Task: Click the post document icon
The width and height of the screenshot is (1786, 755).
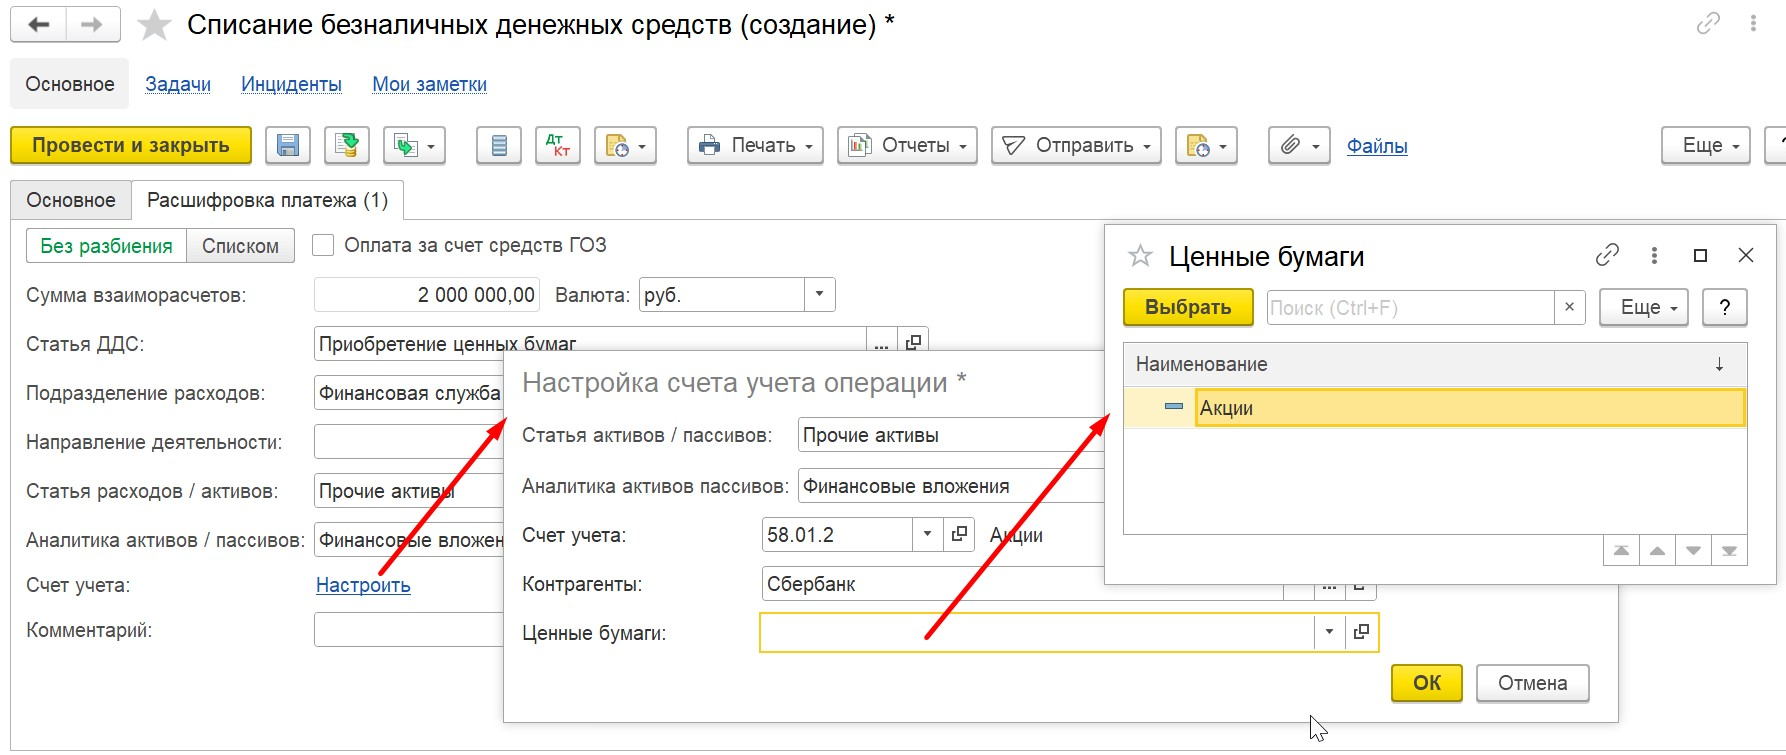Action: tap(347, 146)
